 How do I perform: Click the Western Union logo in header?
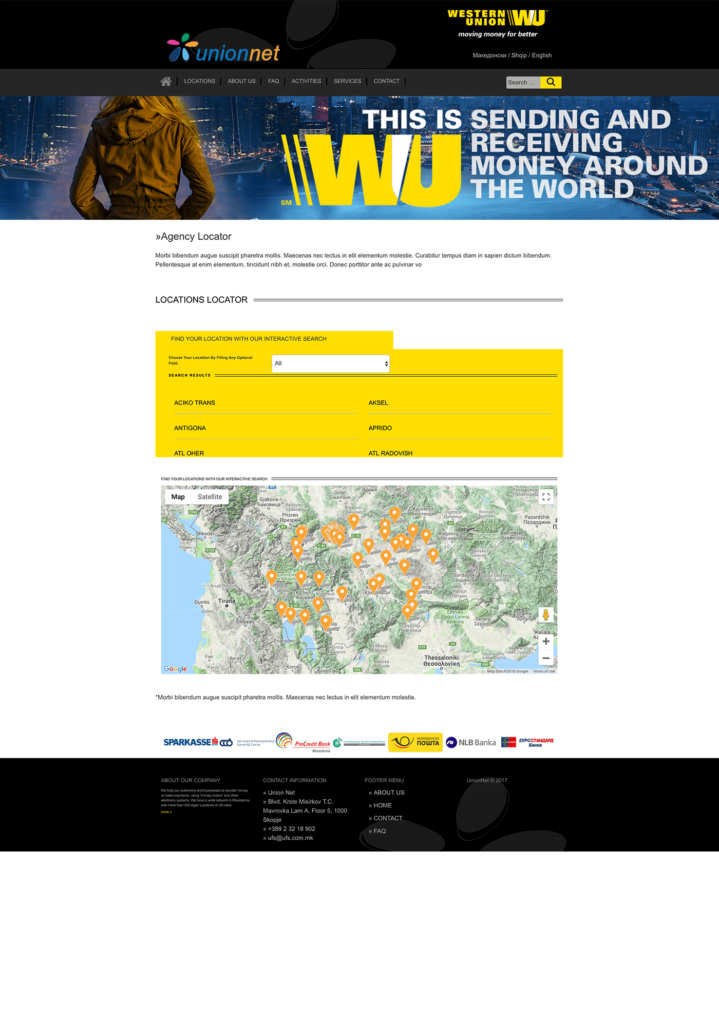[498, 24]
